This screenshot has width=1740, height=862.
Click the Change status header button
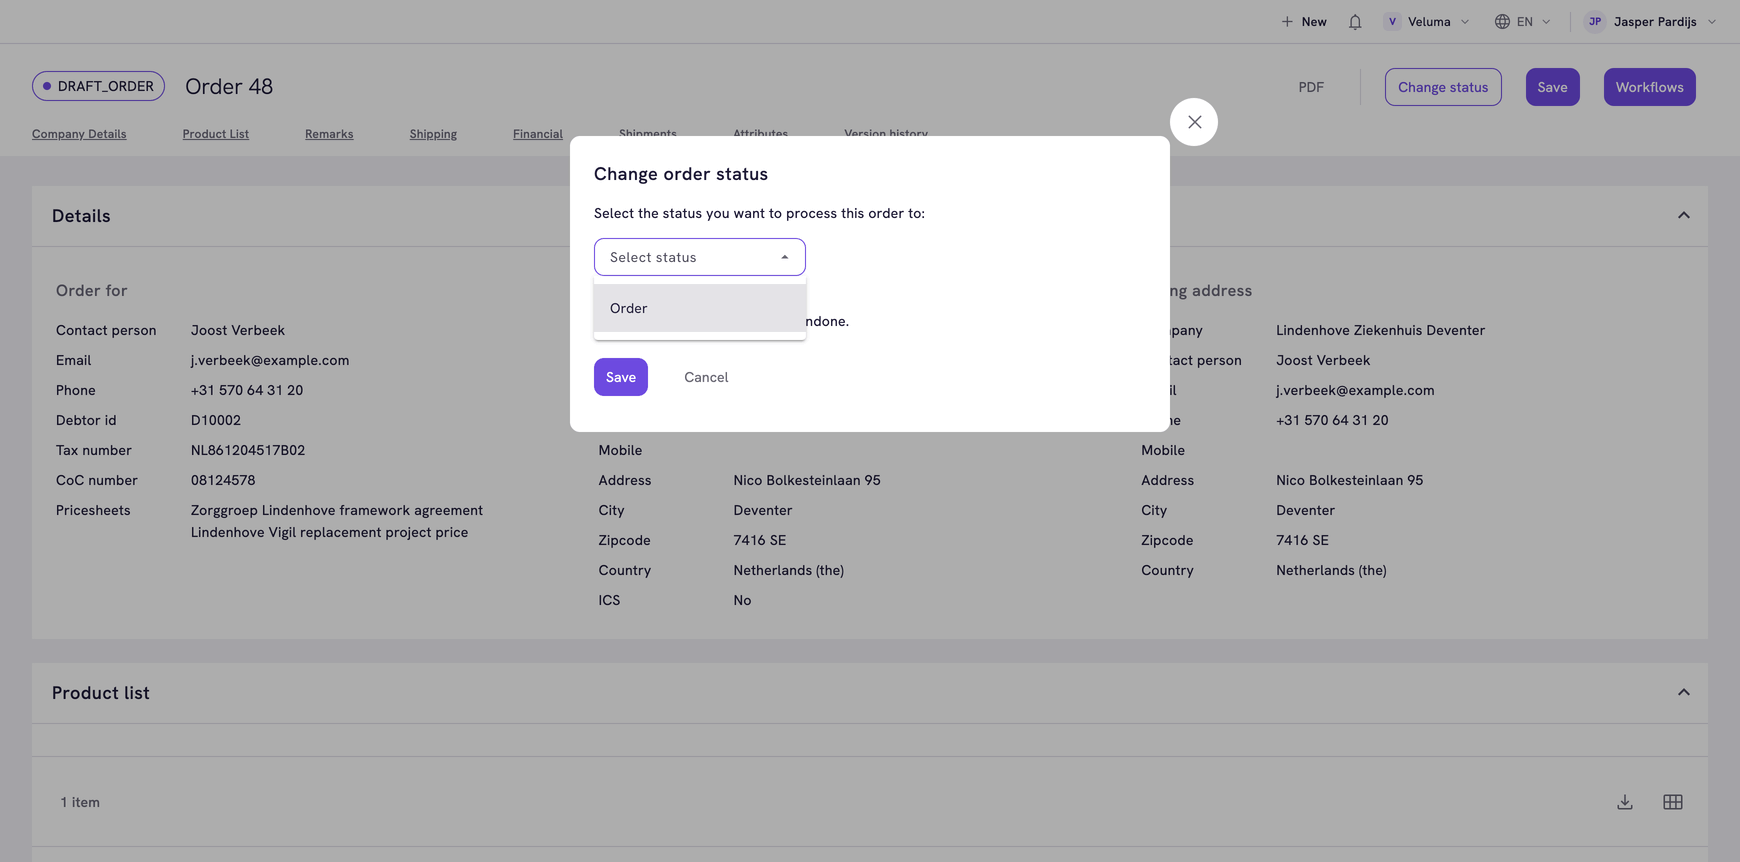pos(1443,87)
